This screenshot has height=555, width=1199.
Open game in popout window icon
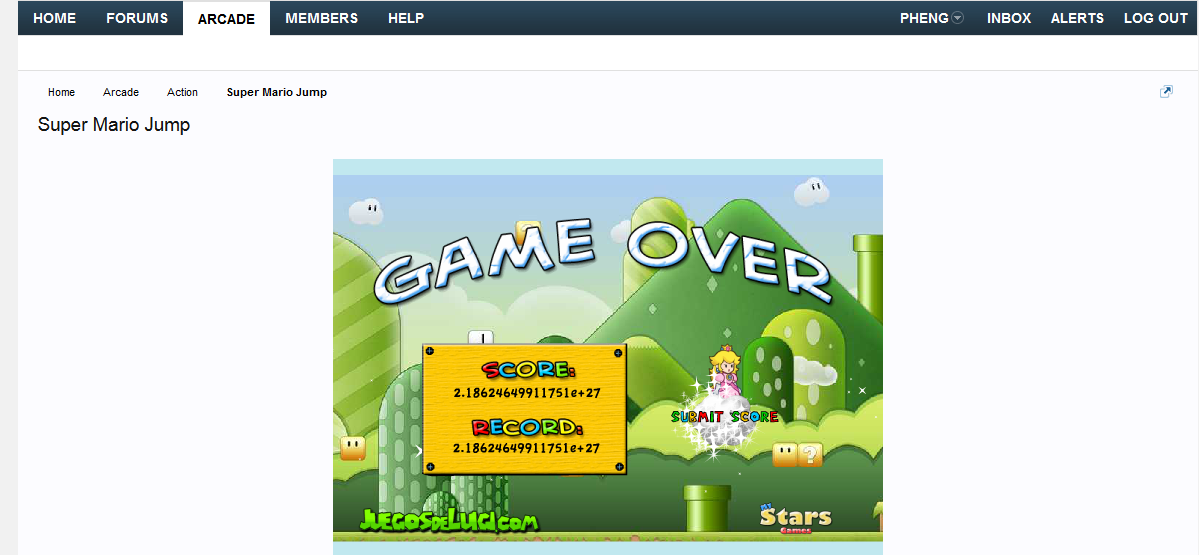(1166, 92)
